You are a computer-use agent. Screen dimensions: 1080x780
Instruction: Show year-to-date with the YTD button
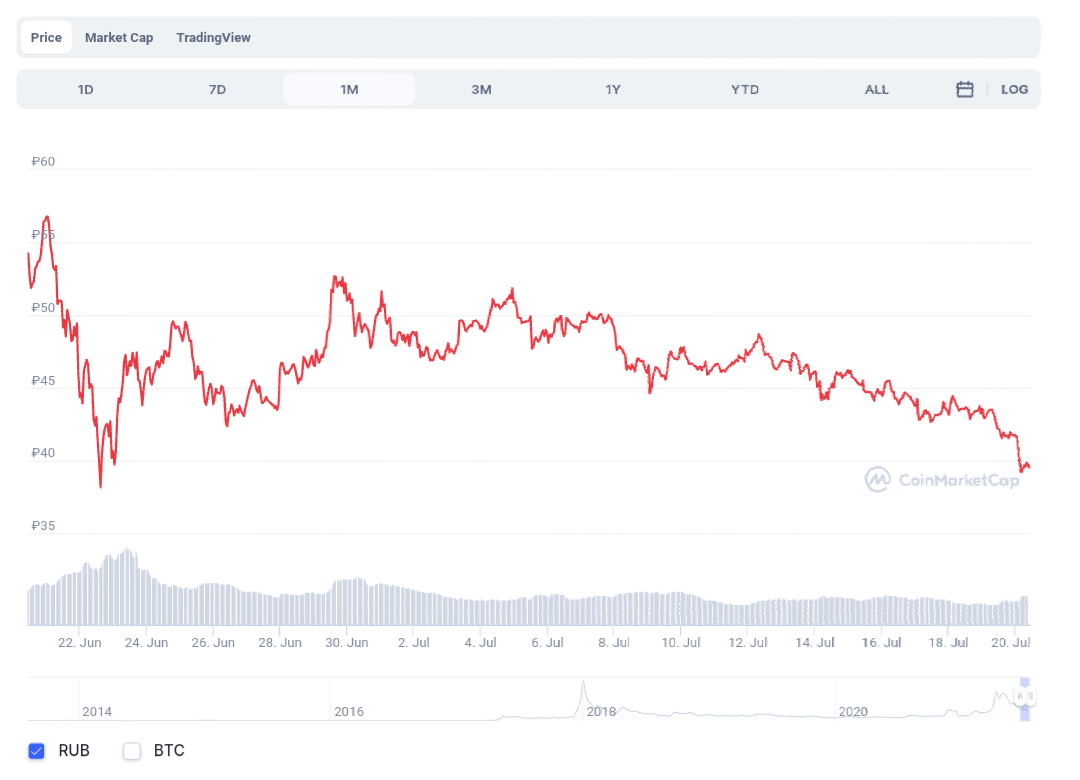click(744, 89)
